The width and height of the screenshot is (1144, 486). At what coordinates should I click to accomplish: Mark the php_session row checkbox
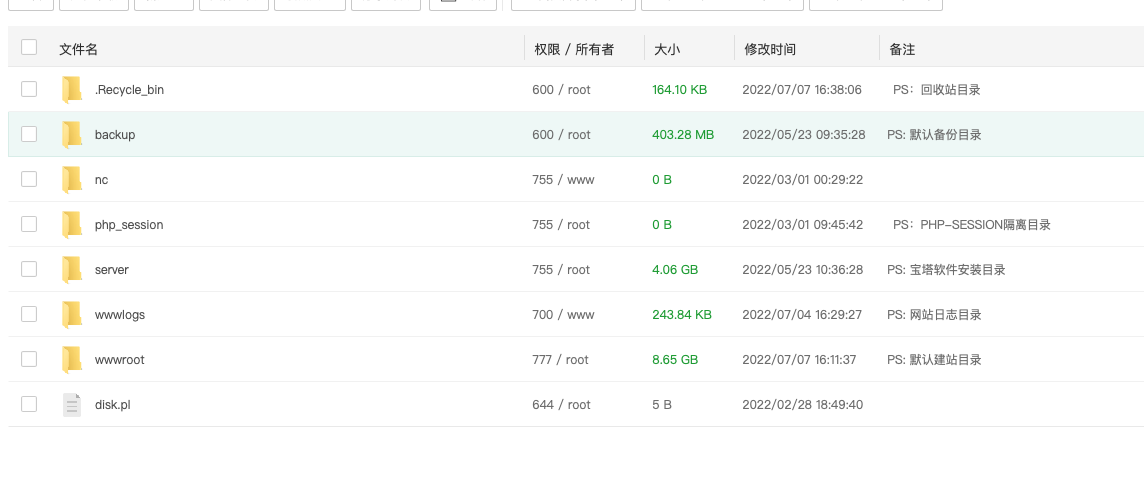29,224
